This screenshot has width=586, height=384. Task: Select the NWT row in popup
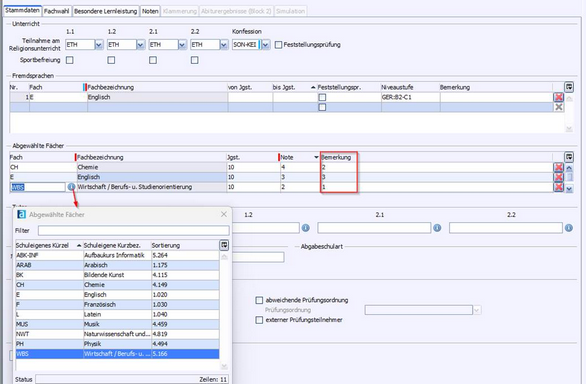(x=117, y=334)
